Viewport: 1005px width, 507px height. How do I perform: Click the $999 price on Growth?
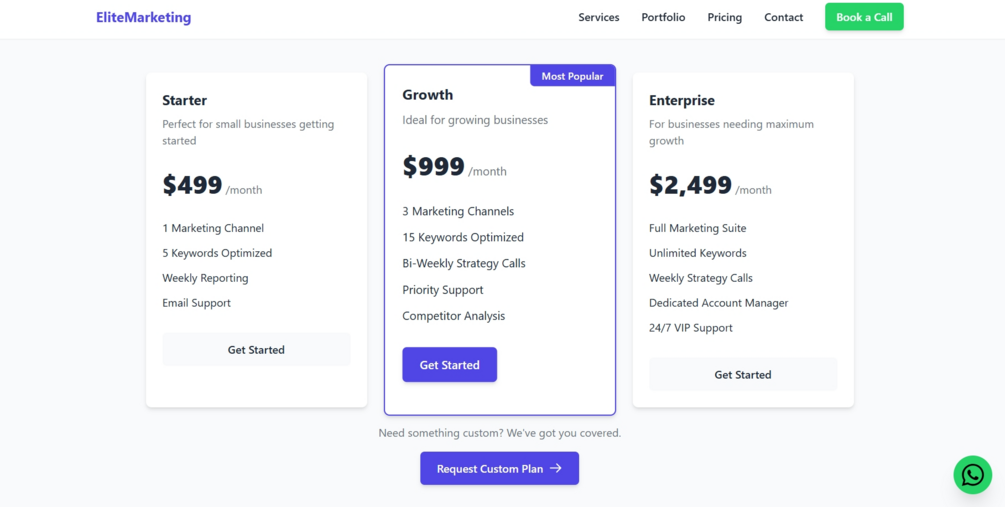tap(433, 167)
